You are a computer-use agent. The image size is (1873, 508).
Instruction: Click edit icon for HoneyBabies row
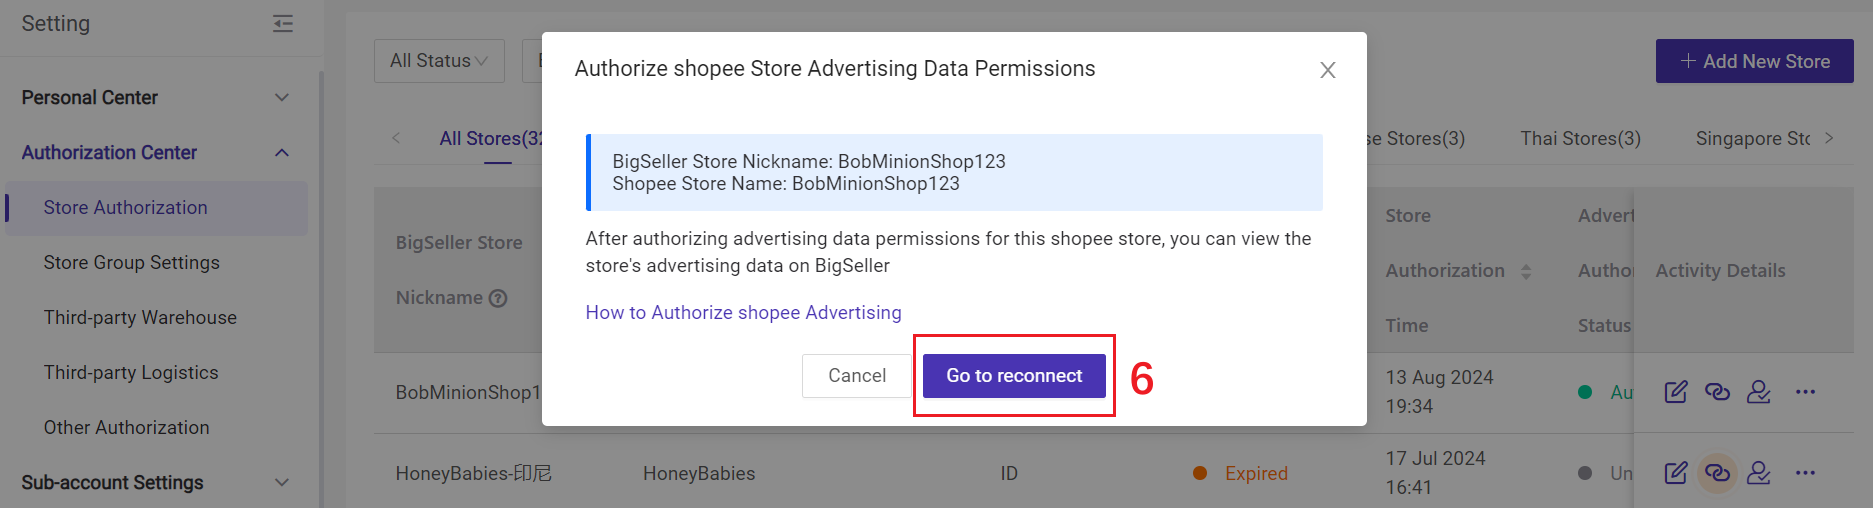[x=1676, y=473]
